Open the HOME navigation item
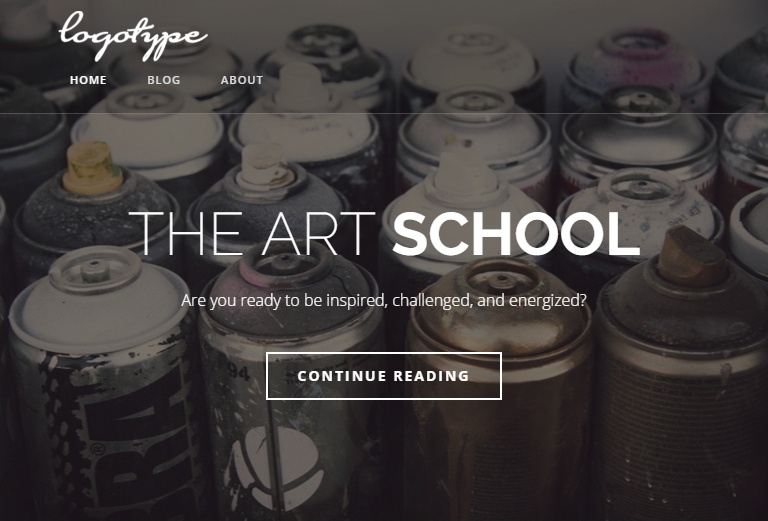The width and height of the screenshot is (768, 521). click(x=88, y=80)
